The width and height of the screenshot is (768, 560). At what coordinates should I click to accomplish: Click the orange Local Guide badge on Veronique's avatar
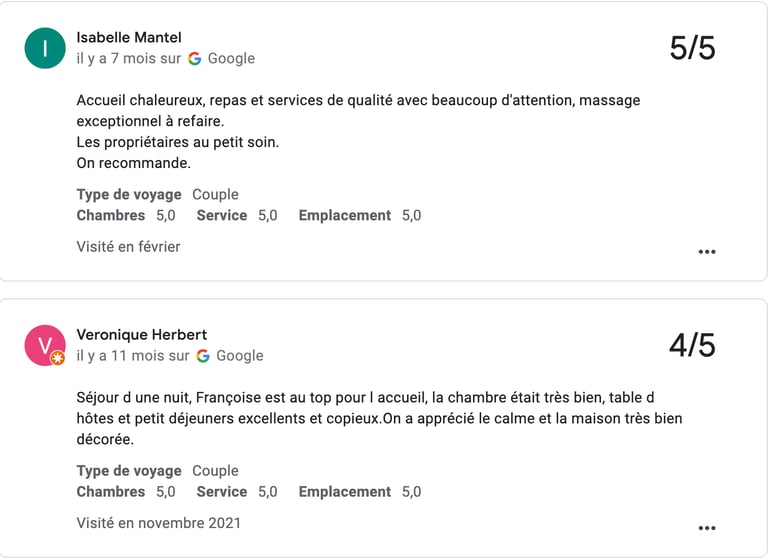tap(58, 358)
